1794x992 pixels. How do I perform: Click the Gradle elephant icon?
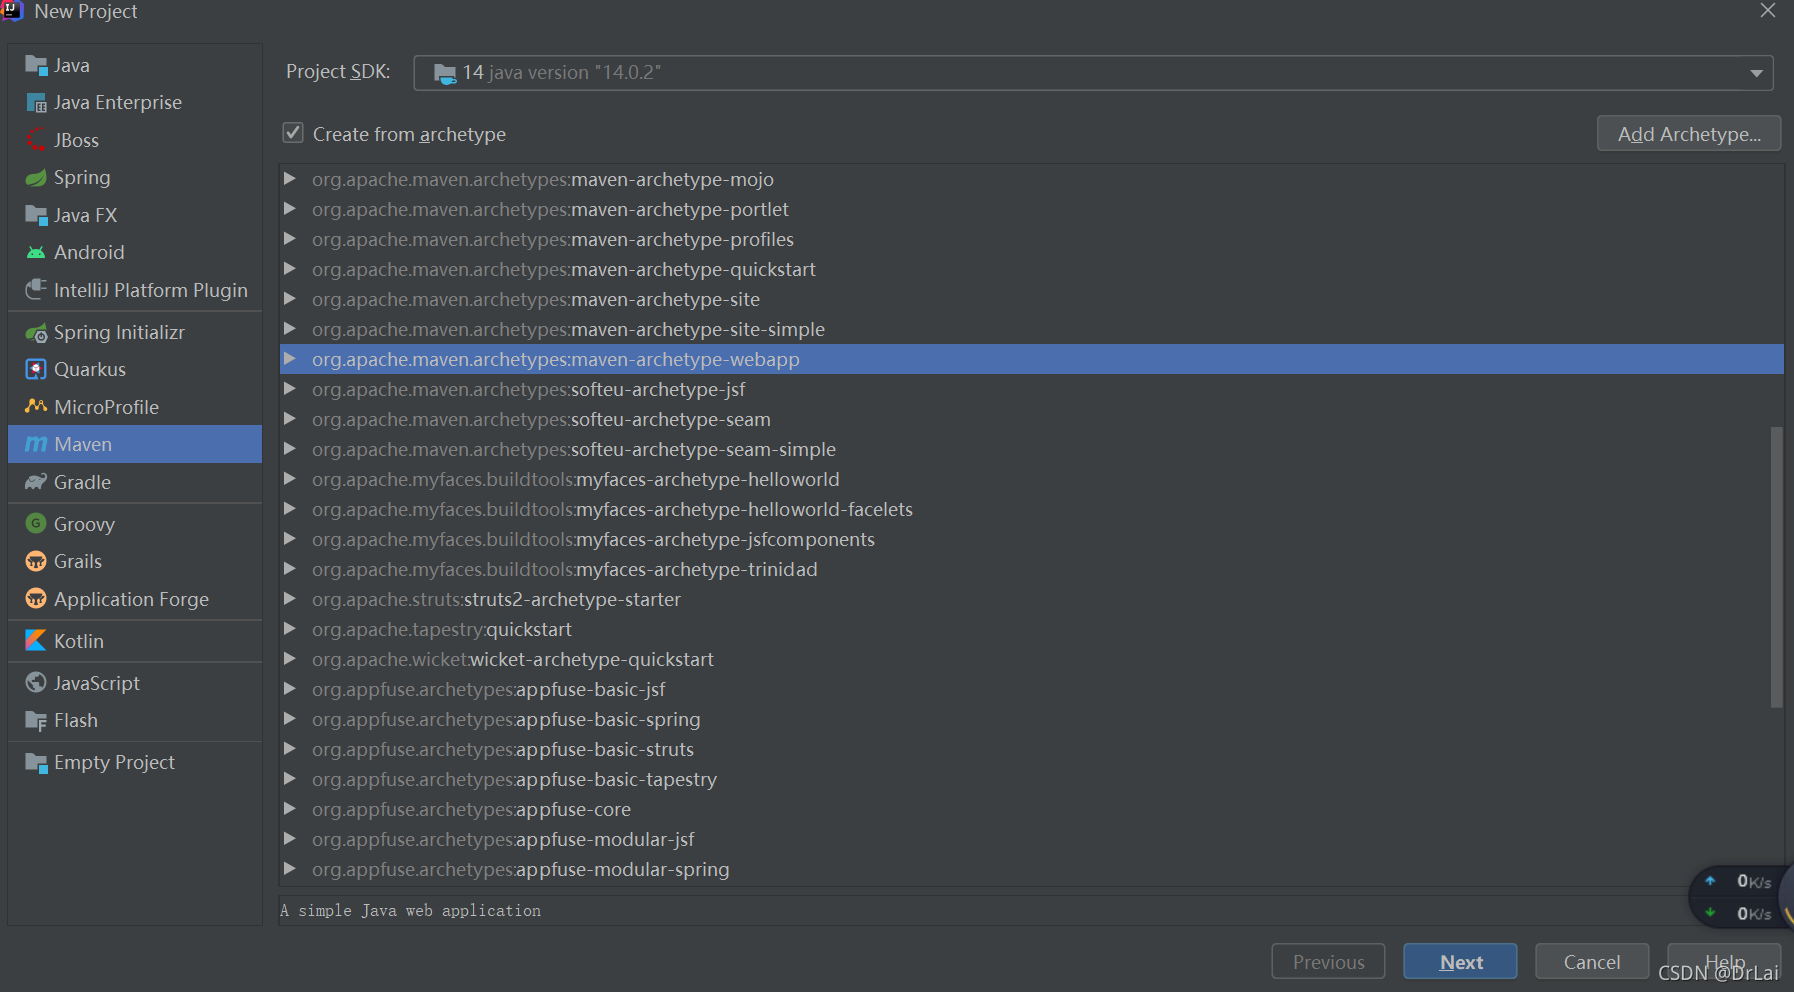[36, 482]
